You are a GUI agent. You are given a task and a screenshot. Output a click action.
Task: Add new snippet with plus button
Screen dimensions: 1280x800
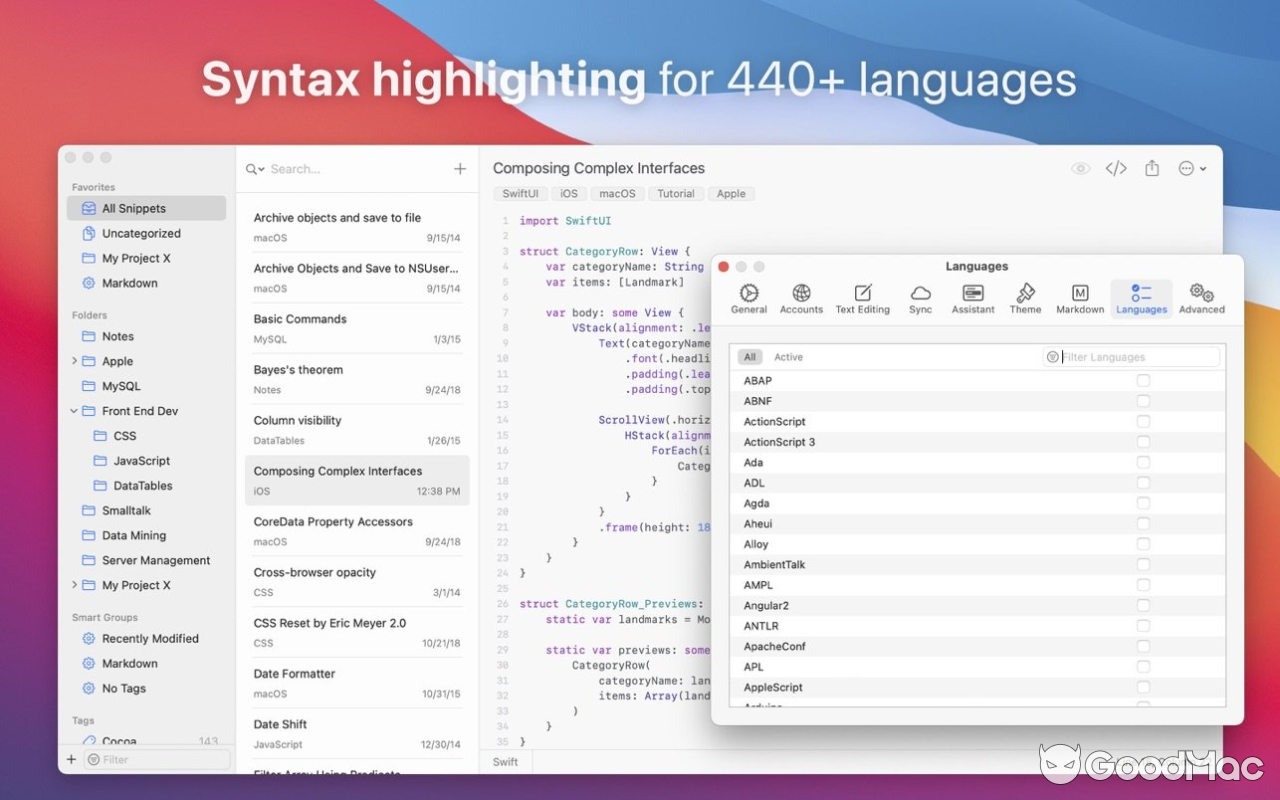pos(460,169)
